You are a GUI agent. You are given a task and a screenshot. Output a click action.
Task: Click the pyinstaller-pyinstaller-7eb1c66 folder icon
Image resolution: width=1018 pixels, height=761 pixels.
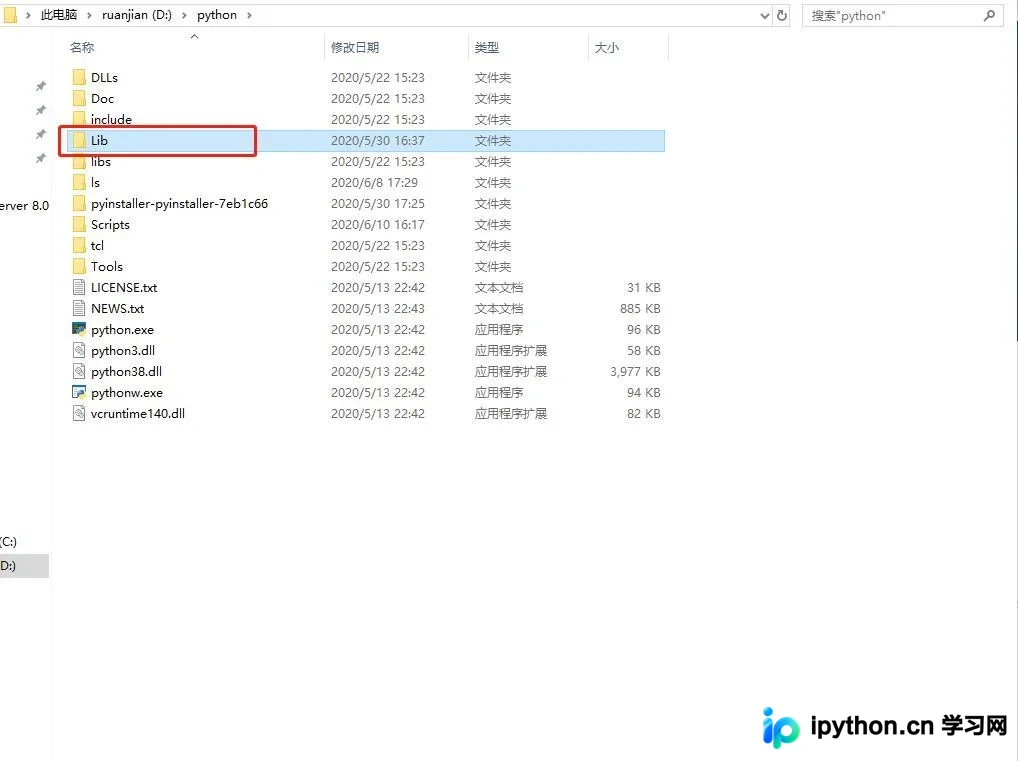79,203
